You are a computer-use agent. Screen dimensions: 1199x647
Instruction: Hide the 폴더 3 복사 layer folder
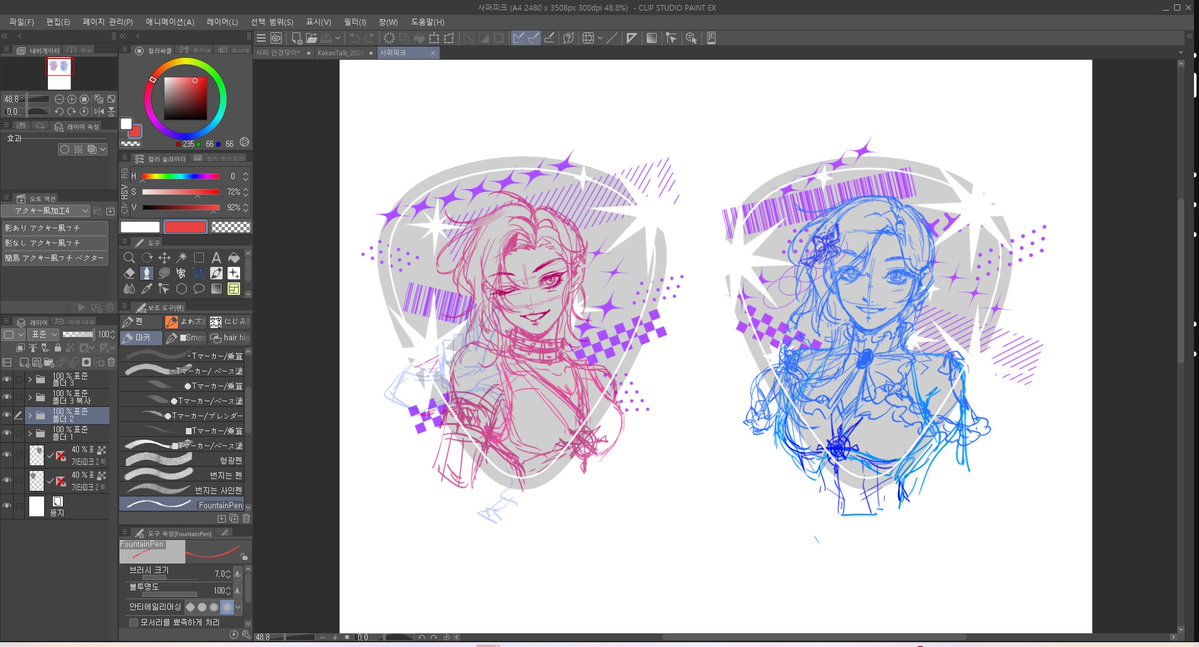[7, 397]
